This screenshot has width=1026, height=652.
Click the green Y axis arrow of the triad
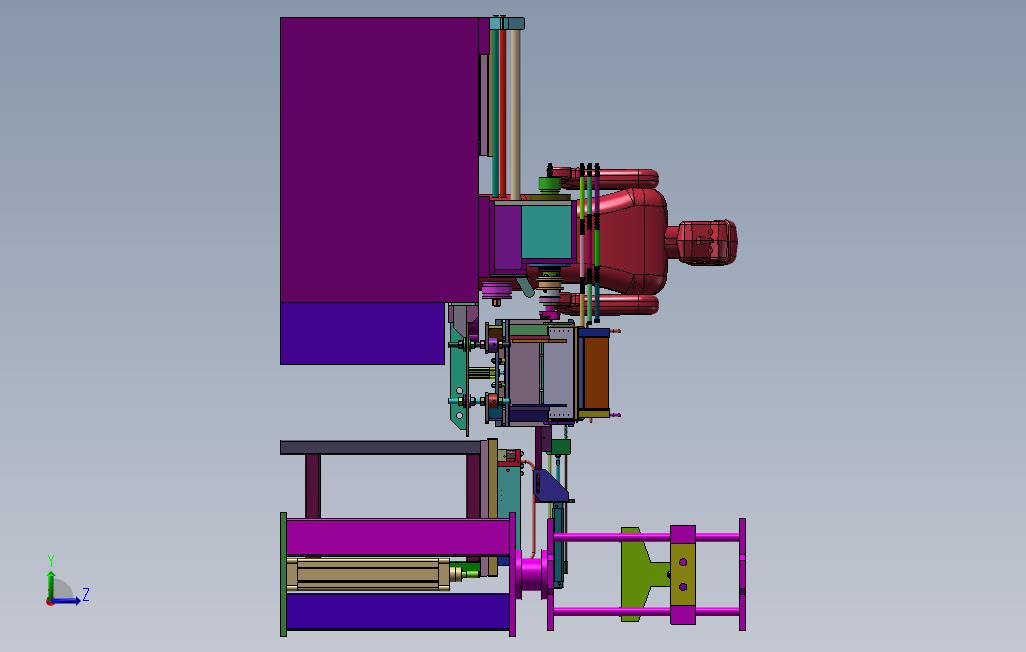click(50, 583)
